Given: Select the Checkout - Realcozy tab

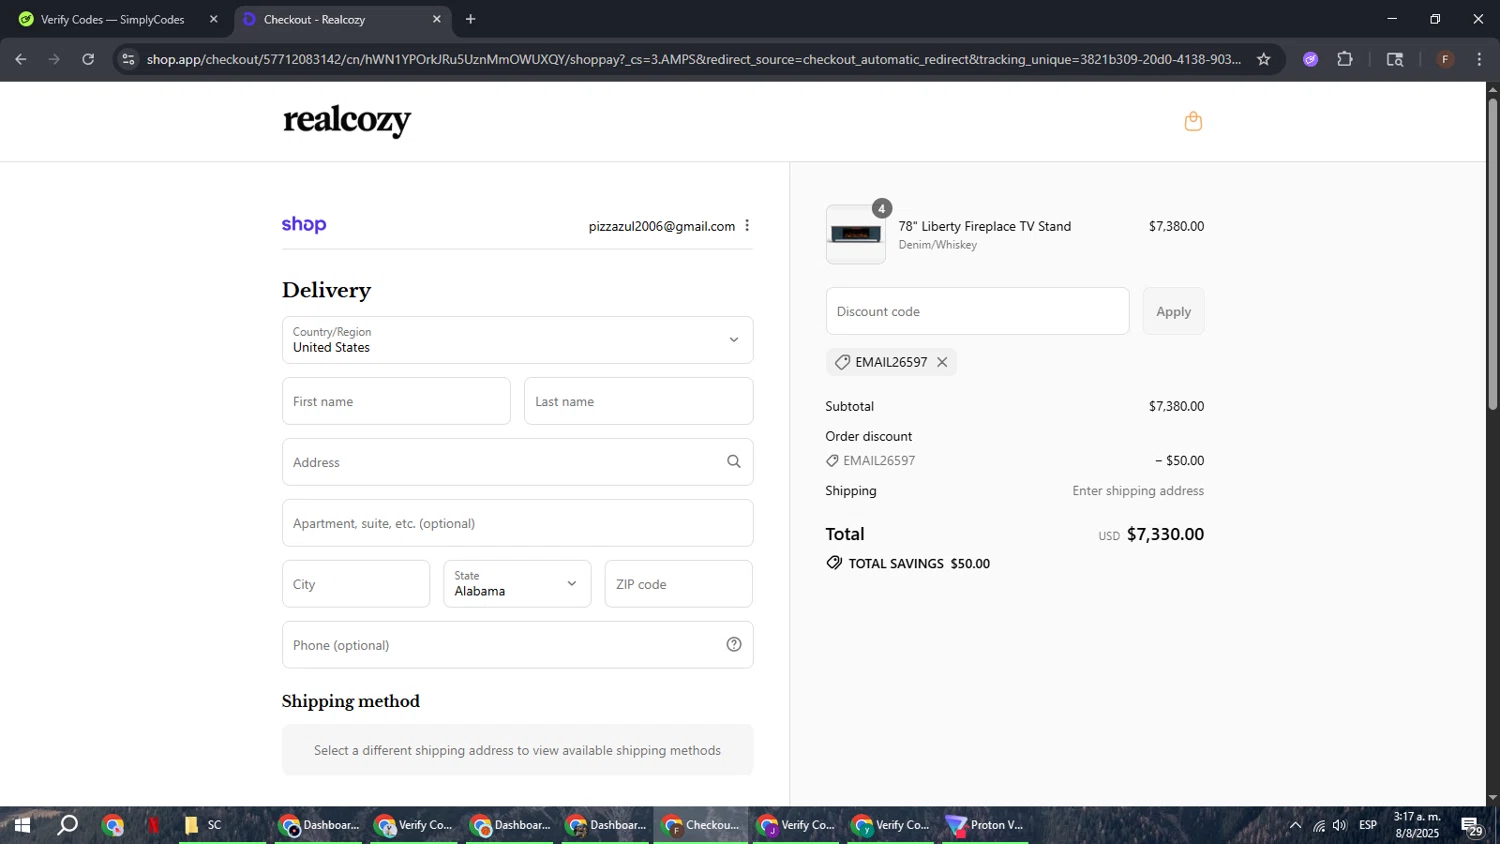Looking at the screenshot, I should coord(314,19).
